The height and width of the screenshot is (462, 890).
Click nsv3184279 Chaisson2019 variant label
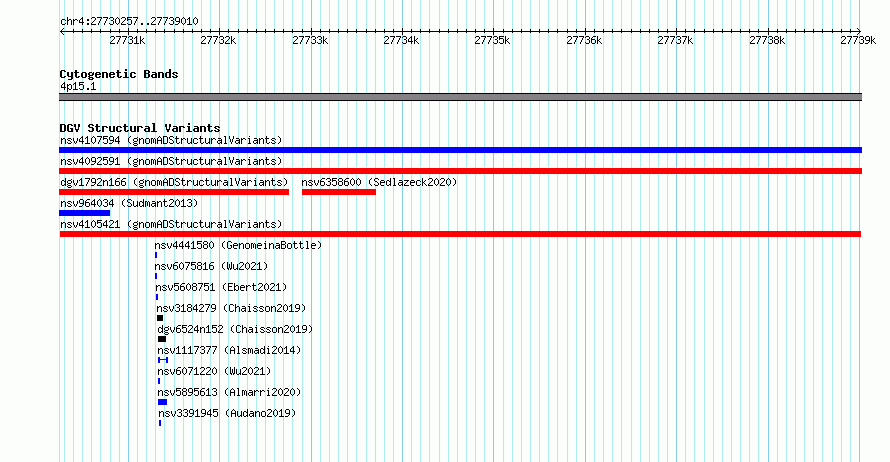[232, 308]
